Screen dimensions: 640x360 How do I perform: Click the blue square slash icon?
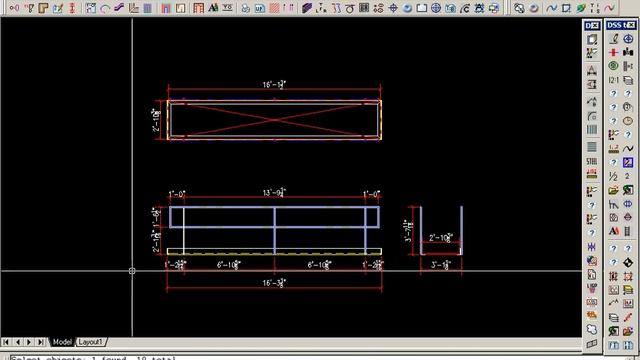pos(628,162)
